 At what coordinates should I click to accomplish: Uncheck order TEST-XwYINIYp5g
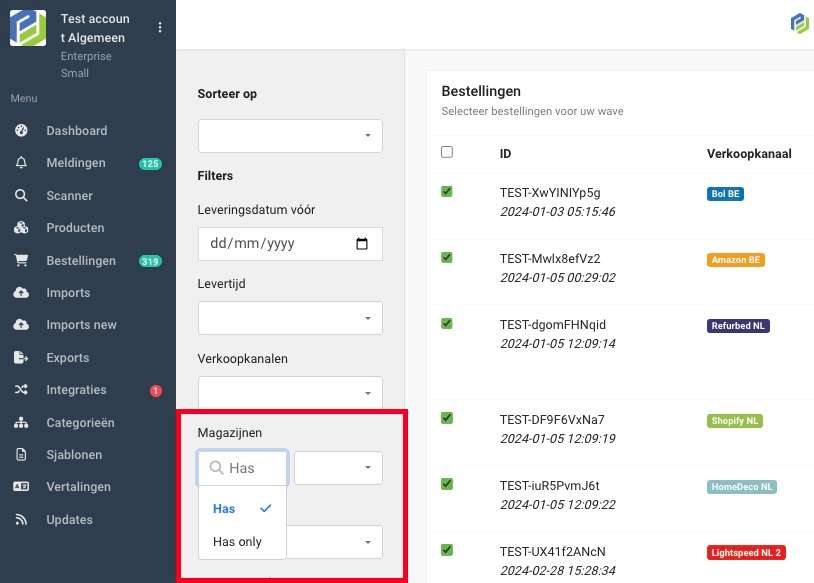click(447, 192)
